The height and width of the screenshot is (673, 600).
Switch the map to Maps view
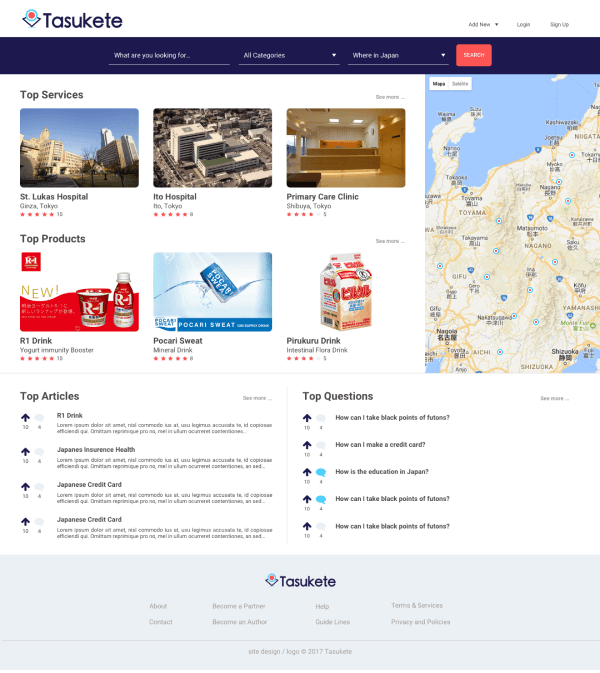click(x=439, y=84)
